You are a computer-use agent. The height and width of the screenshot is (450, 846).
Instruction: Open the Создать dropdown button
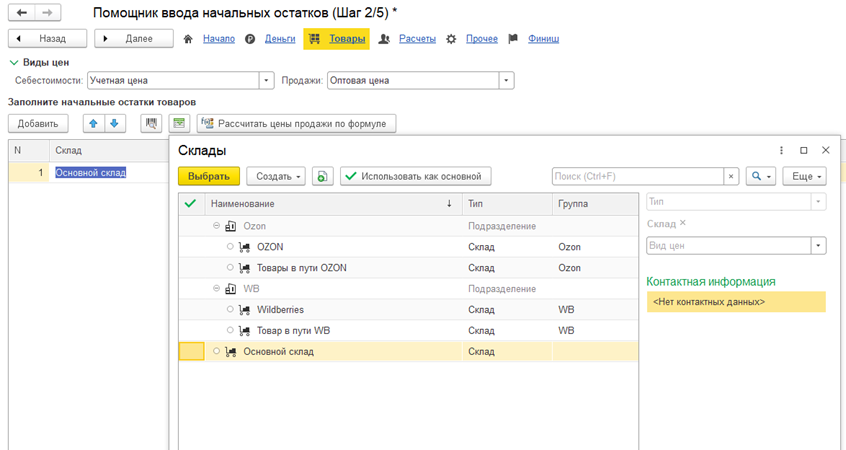(x=275, y=176)
